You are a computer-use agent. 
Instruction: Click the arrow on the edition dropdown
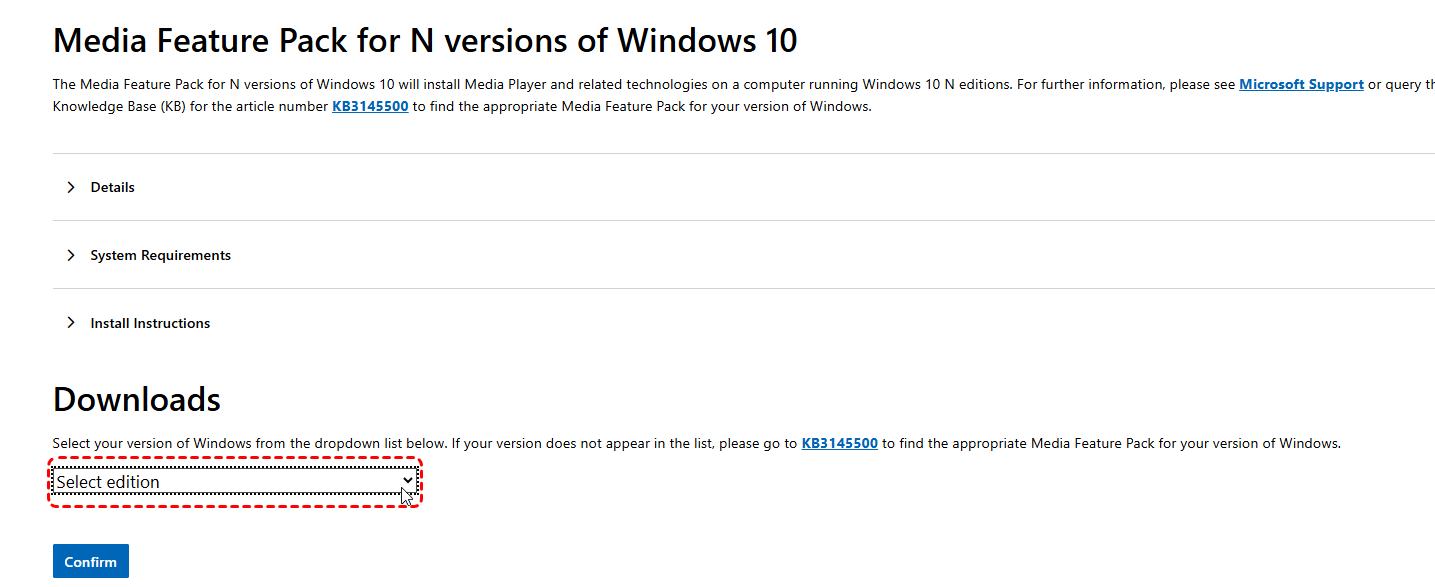pos(407,481)
